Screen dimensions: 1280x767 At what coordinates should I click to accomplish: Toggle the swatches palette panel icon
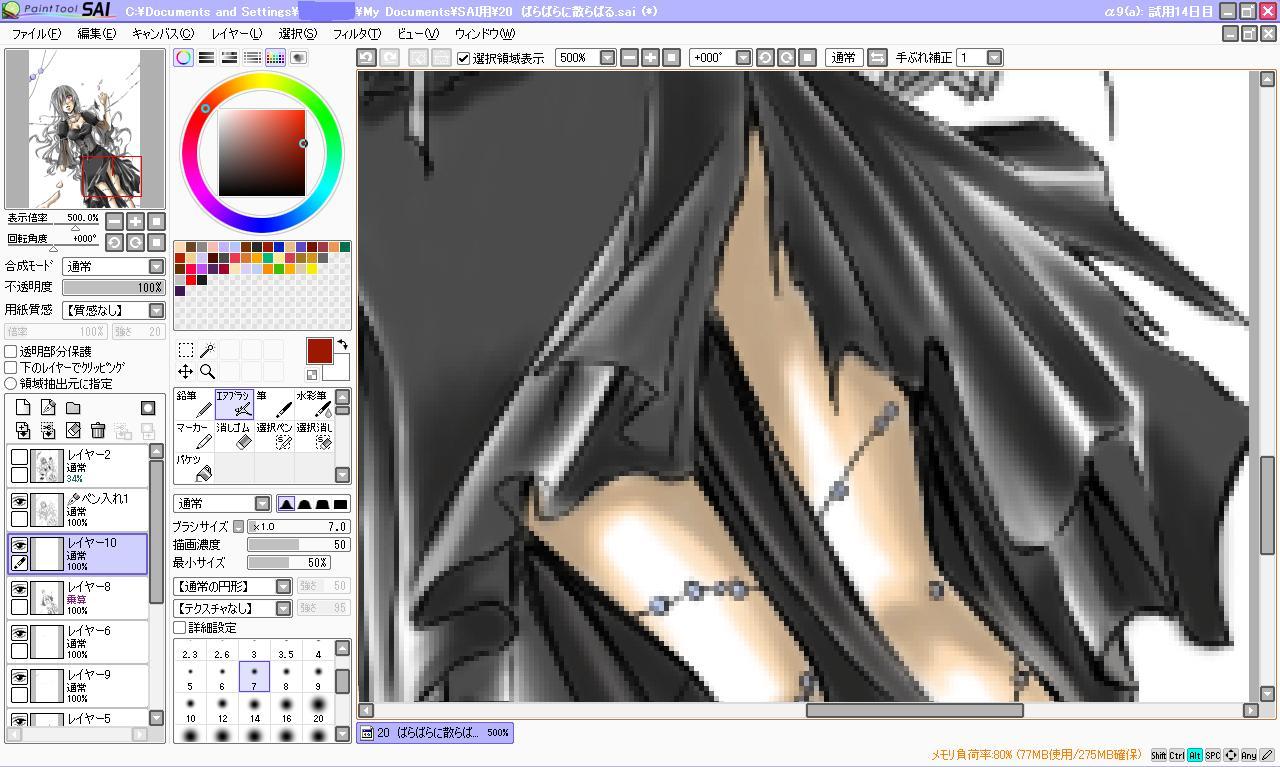tap(275, 58)
